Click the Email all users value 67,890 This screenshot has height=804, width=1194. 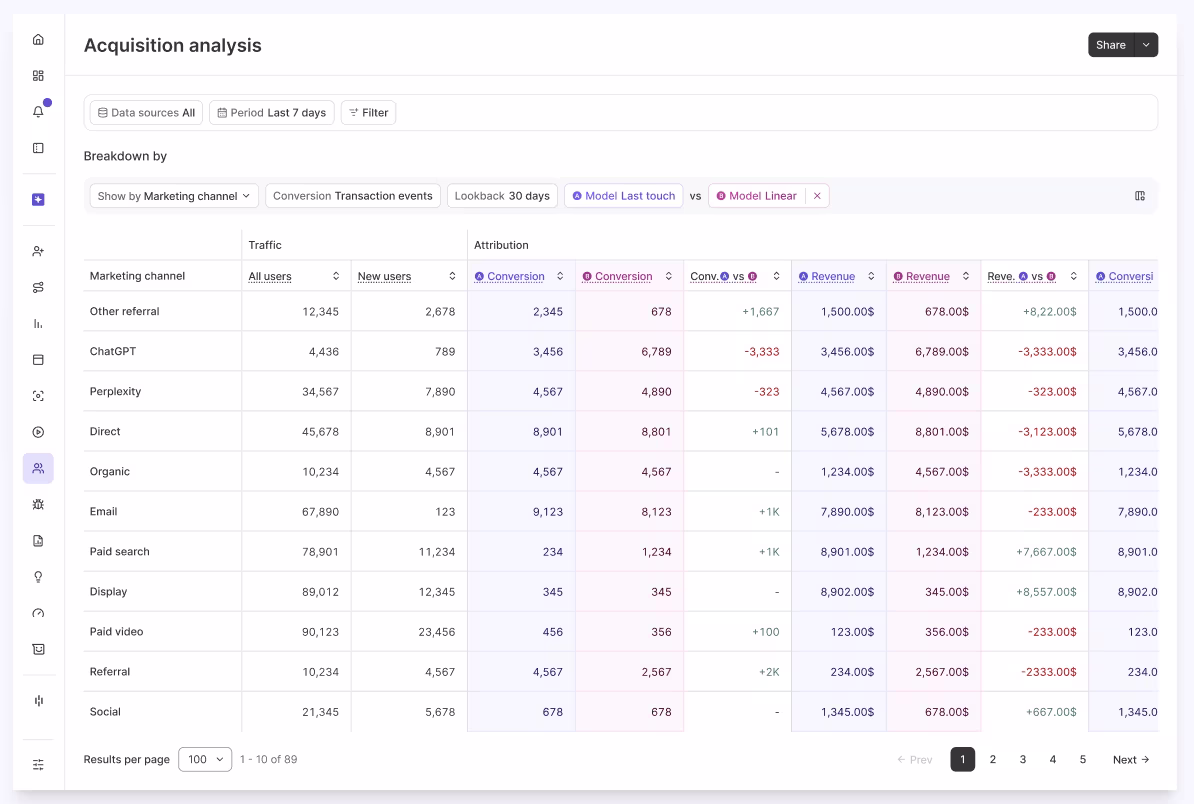(321, 512)
